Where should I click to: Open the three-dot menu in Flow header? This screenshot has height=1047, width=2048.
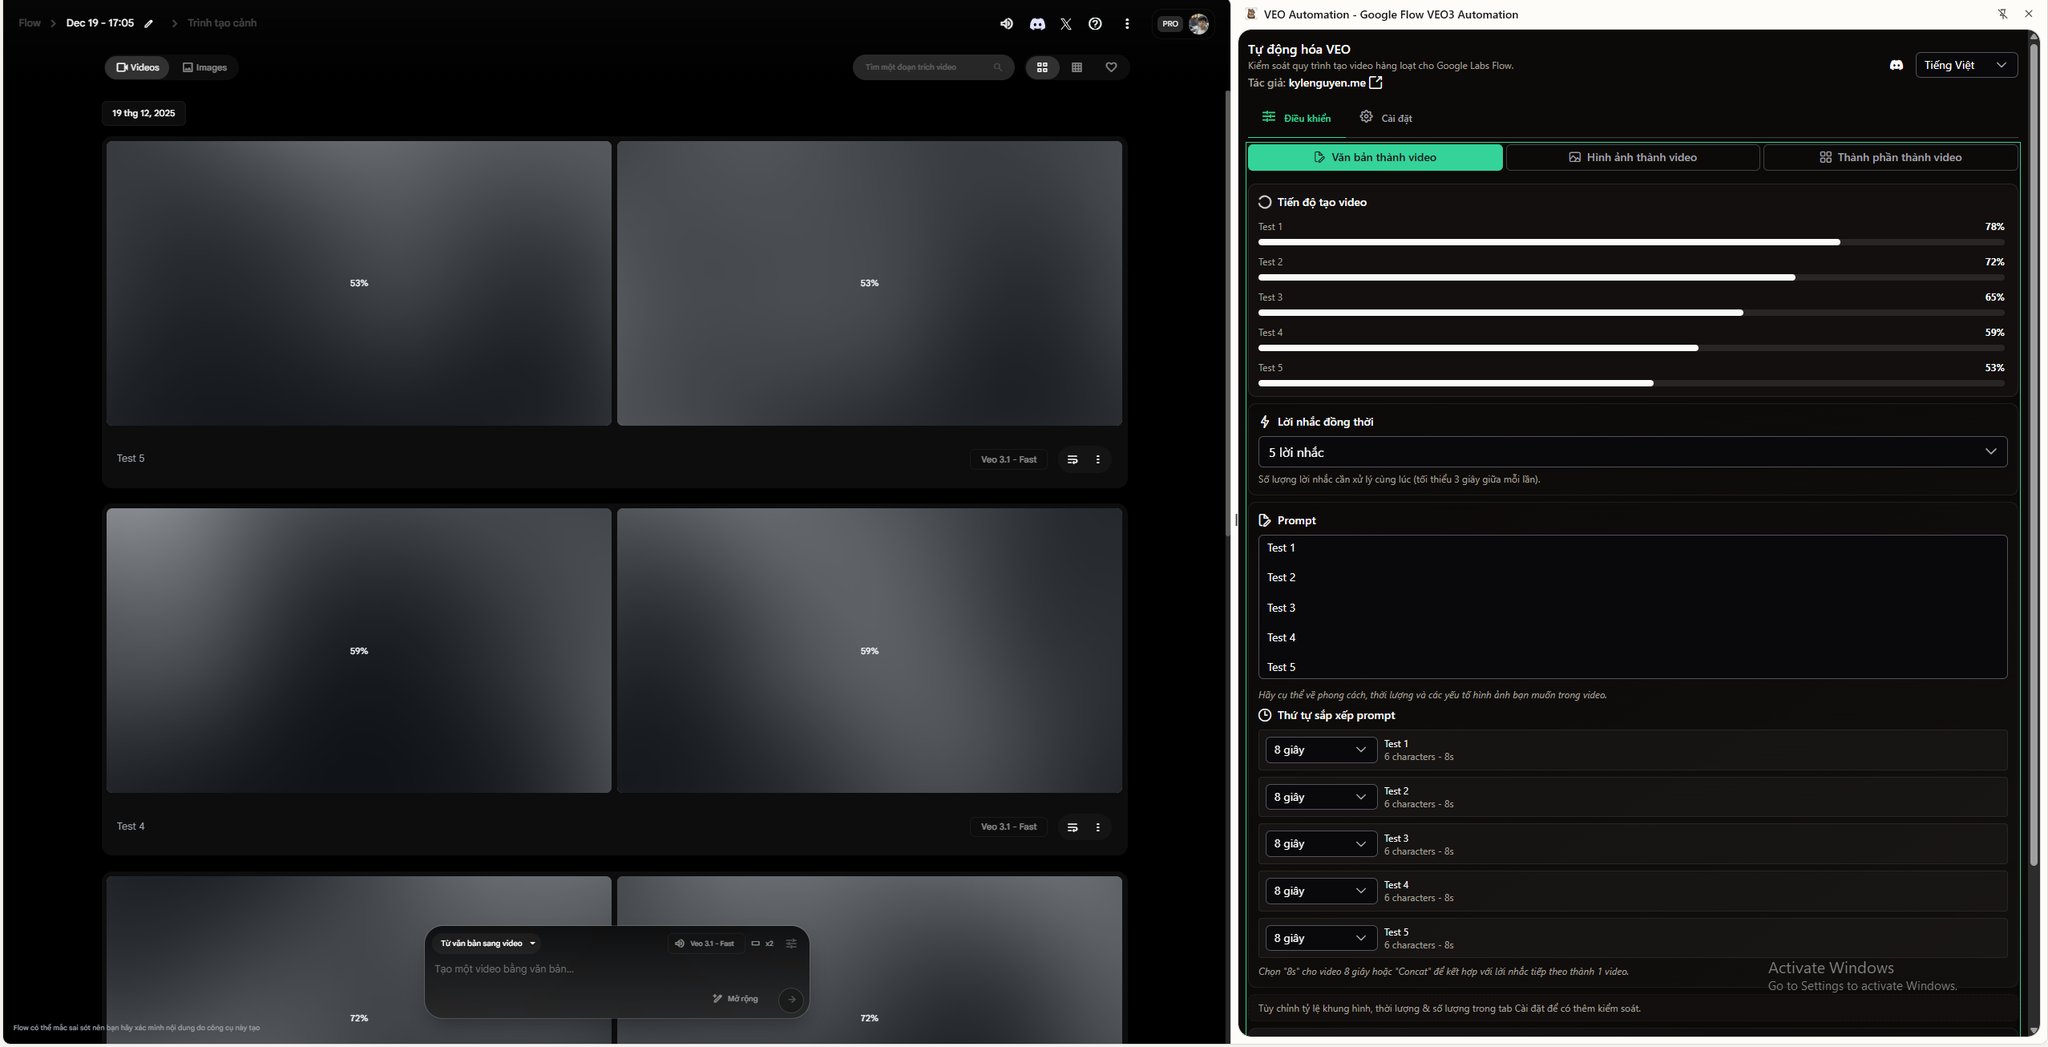(x=1127, y=24)
